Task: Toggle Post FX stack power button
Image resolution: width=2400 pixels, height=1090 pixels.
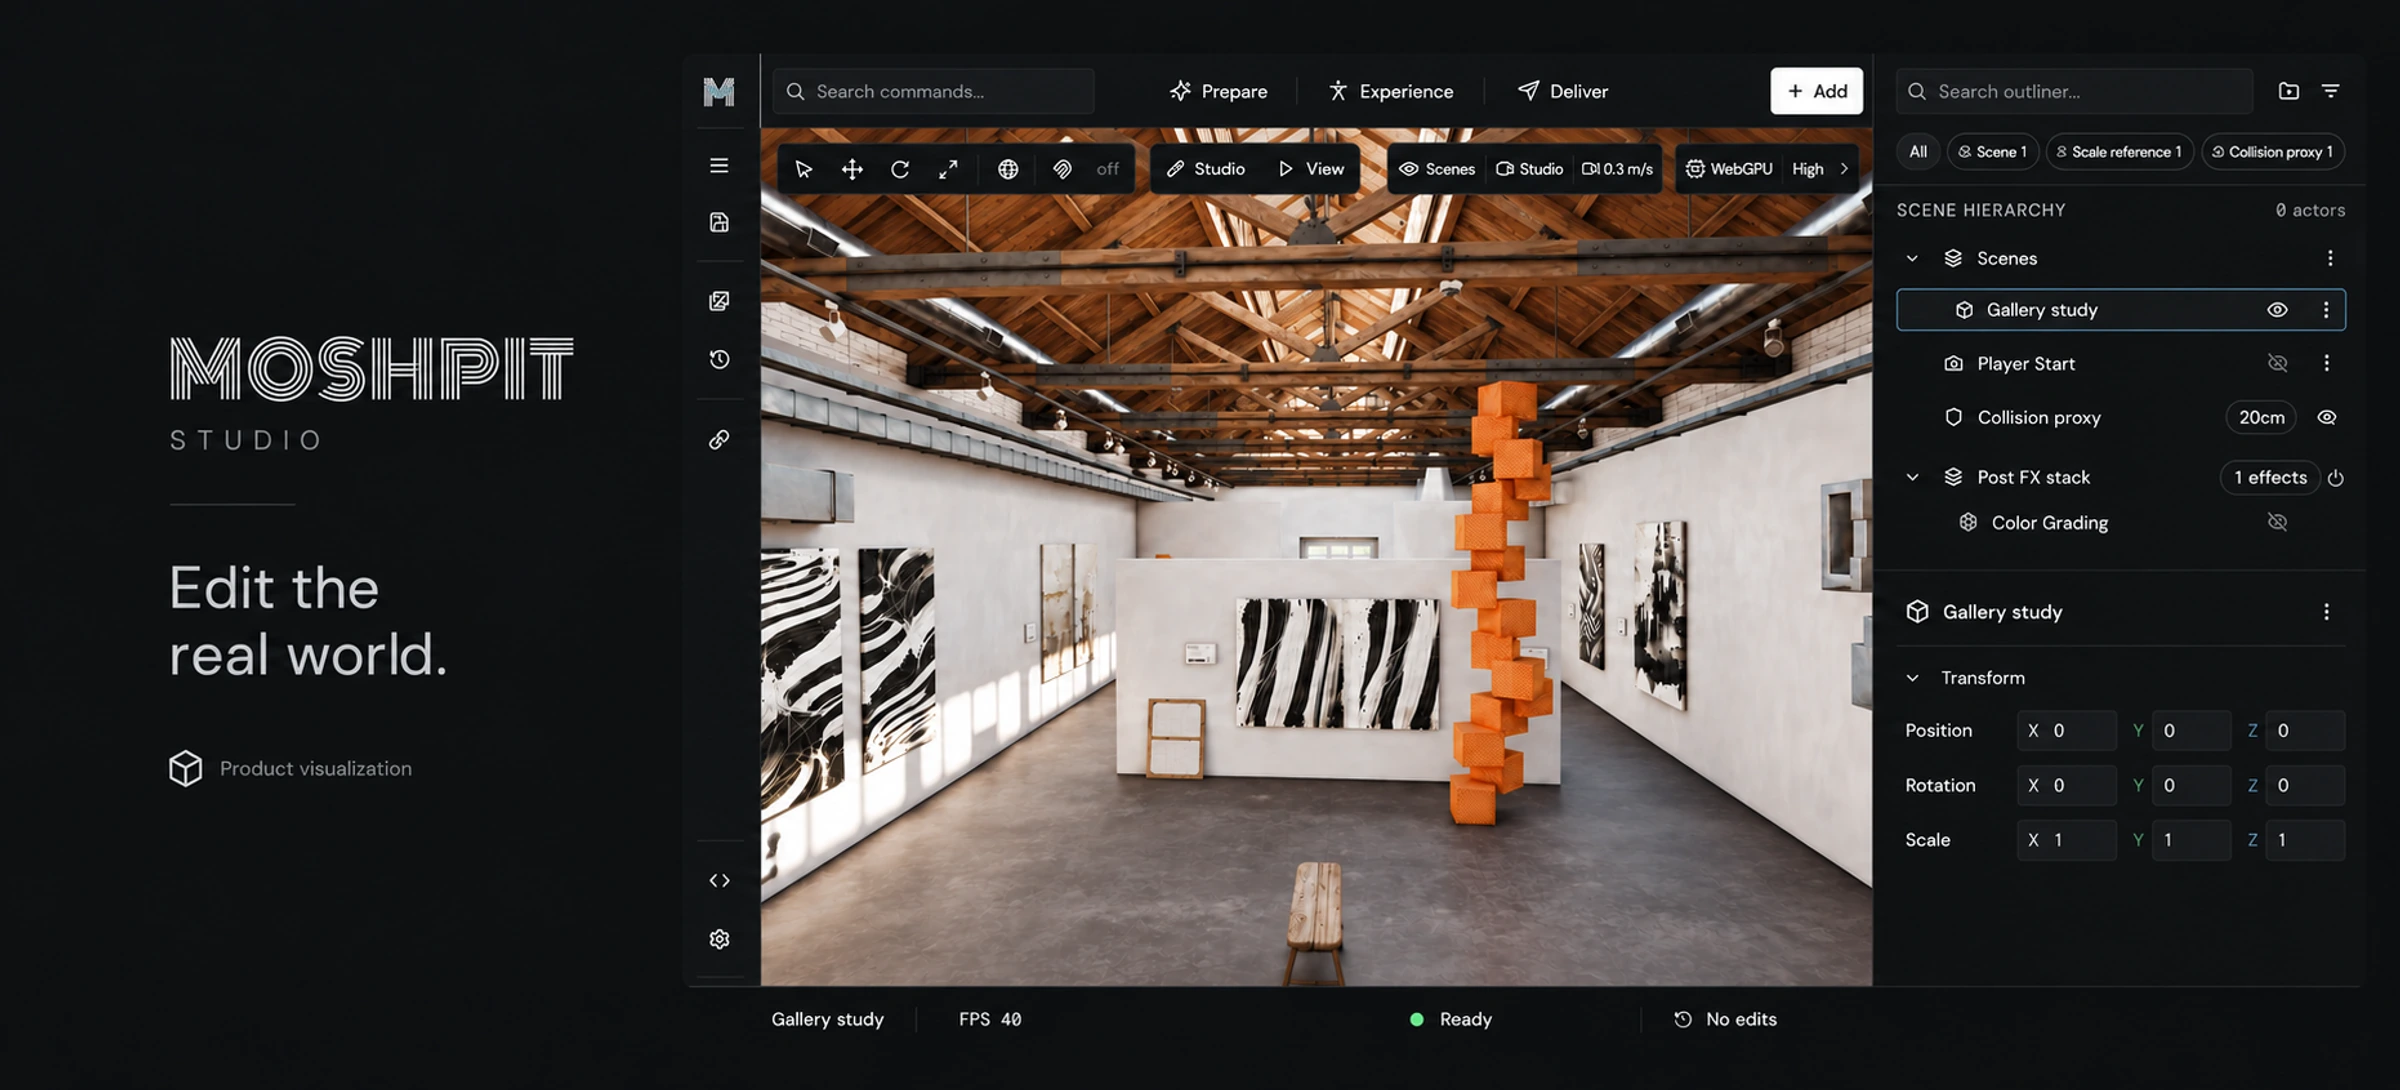Action: [2336, 478]
